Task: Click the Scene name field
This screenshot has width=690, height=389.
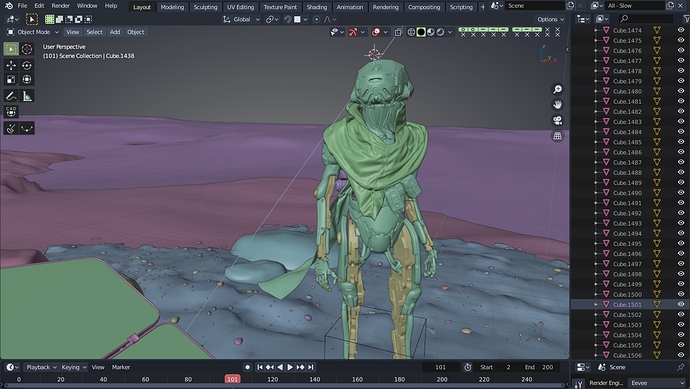Action: [x=534, y=6]
